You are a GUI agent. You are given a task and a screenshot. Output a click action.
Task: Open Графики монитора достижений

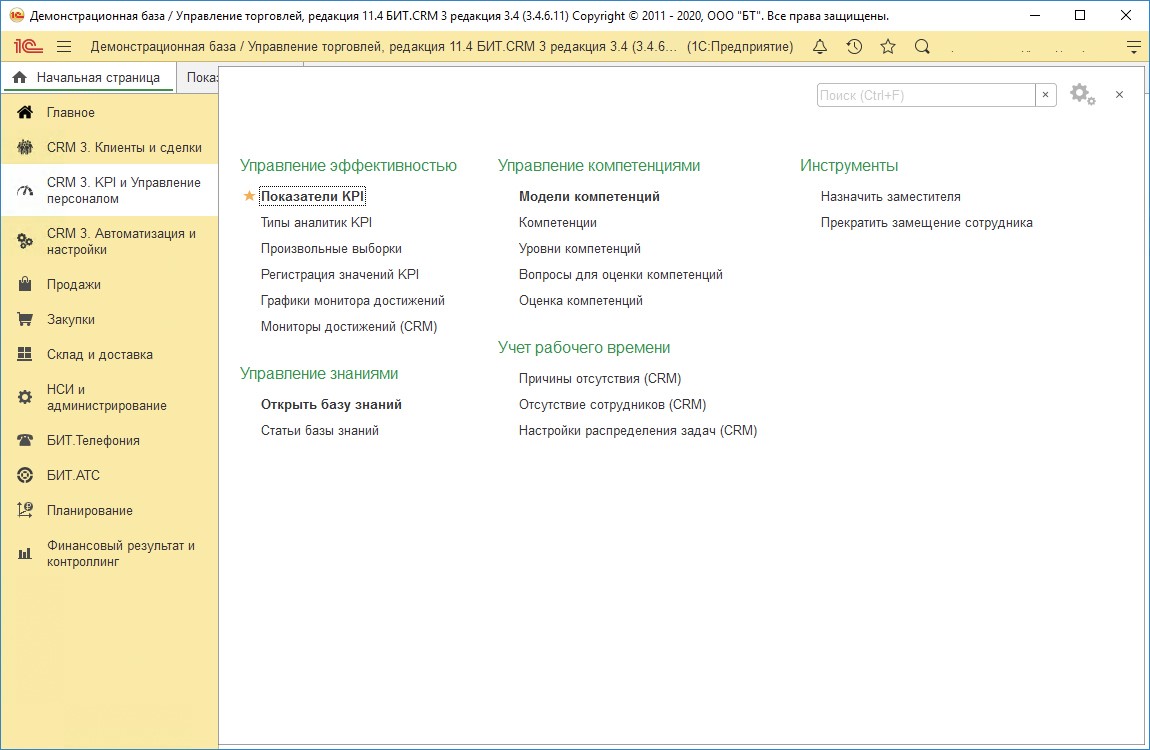coord(353,301)
